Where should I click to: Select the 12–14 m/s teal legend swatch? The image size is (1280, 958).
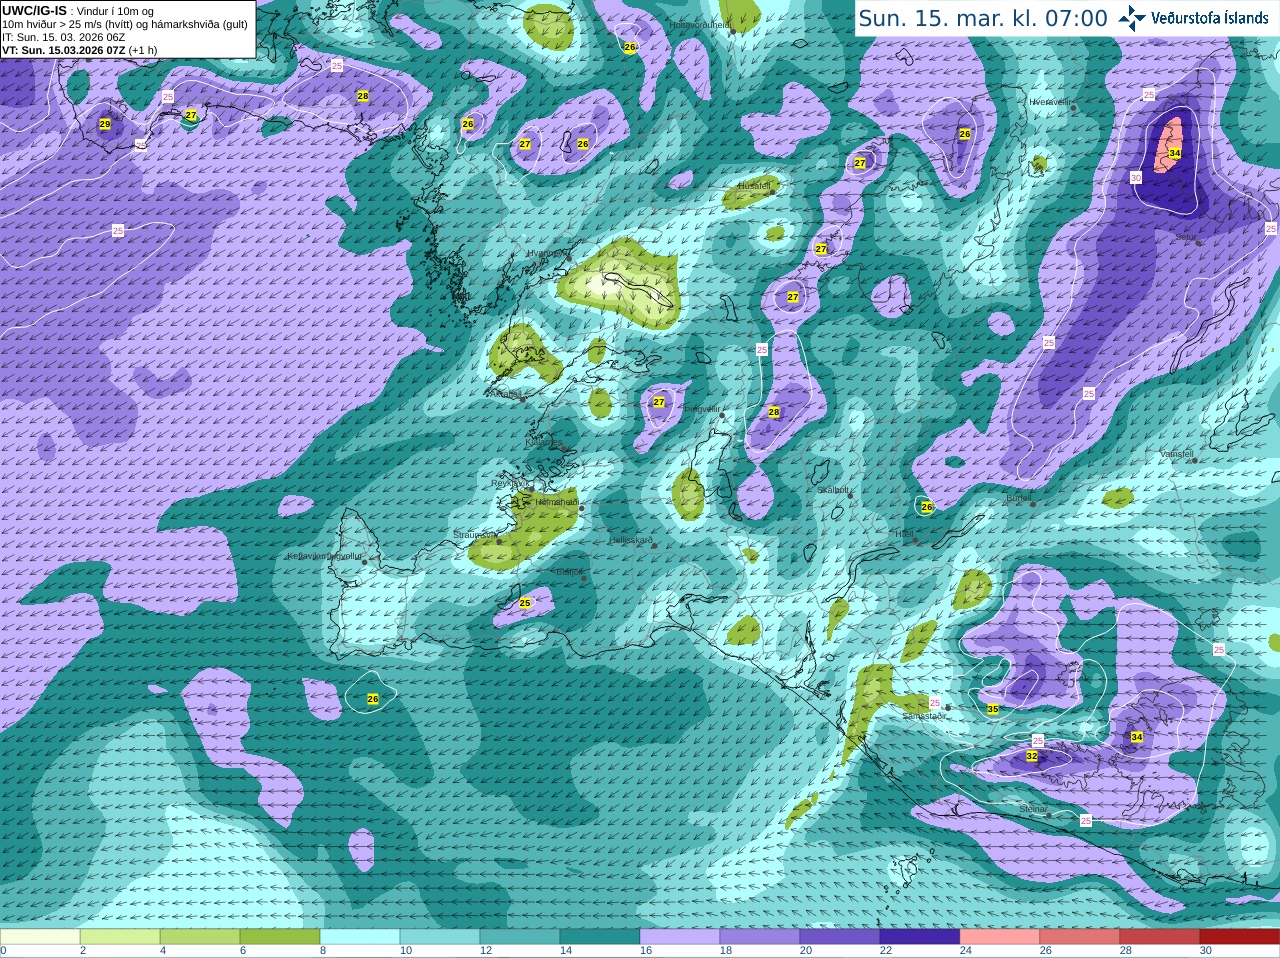520,937
